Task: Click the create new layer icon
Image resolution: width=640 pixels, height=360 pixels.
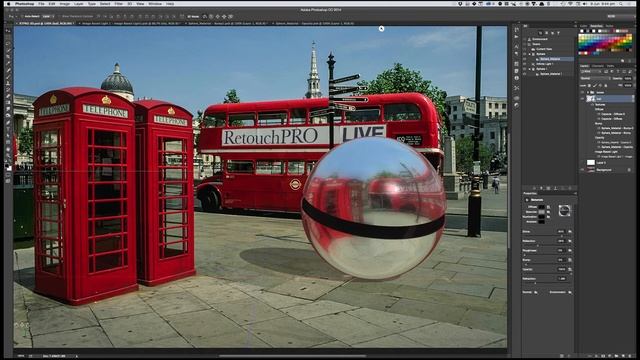Action: coord(623,356)
